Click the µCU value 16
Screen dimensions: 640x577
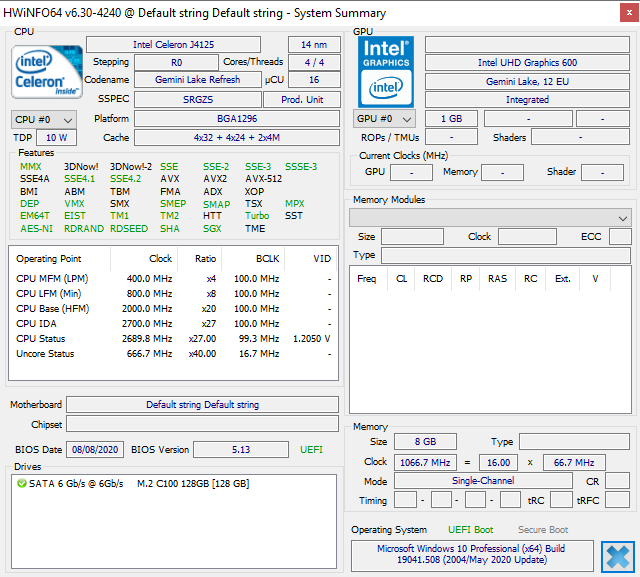tap(314, 80)
